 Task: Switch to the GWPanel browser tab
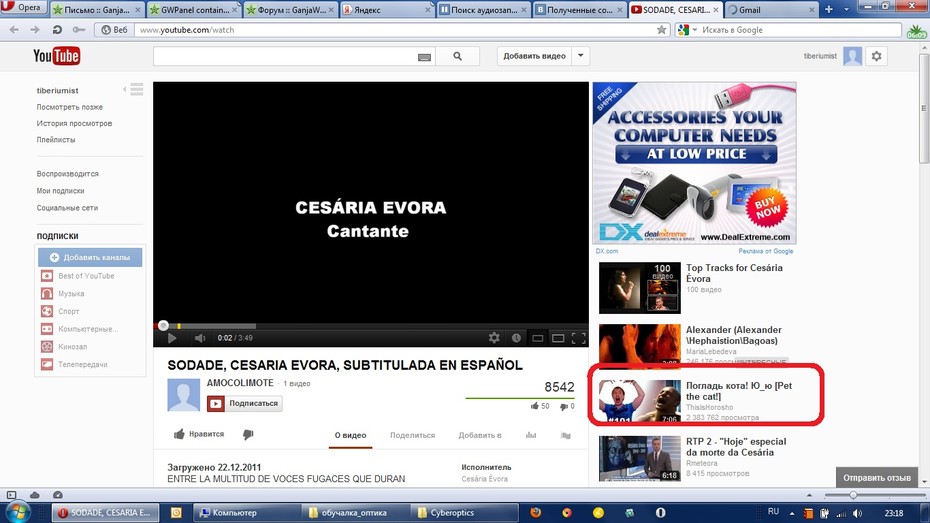point(193,9)
